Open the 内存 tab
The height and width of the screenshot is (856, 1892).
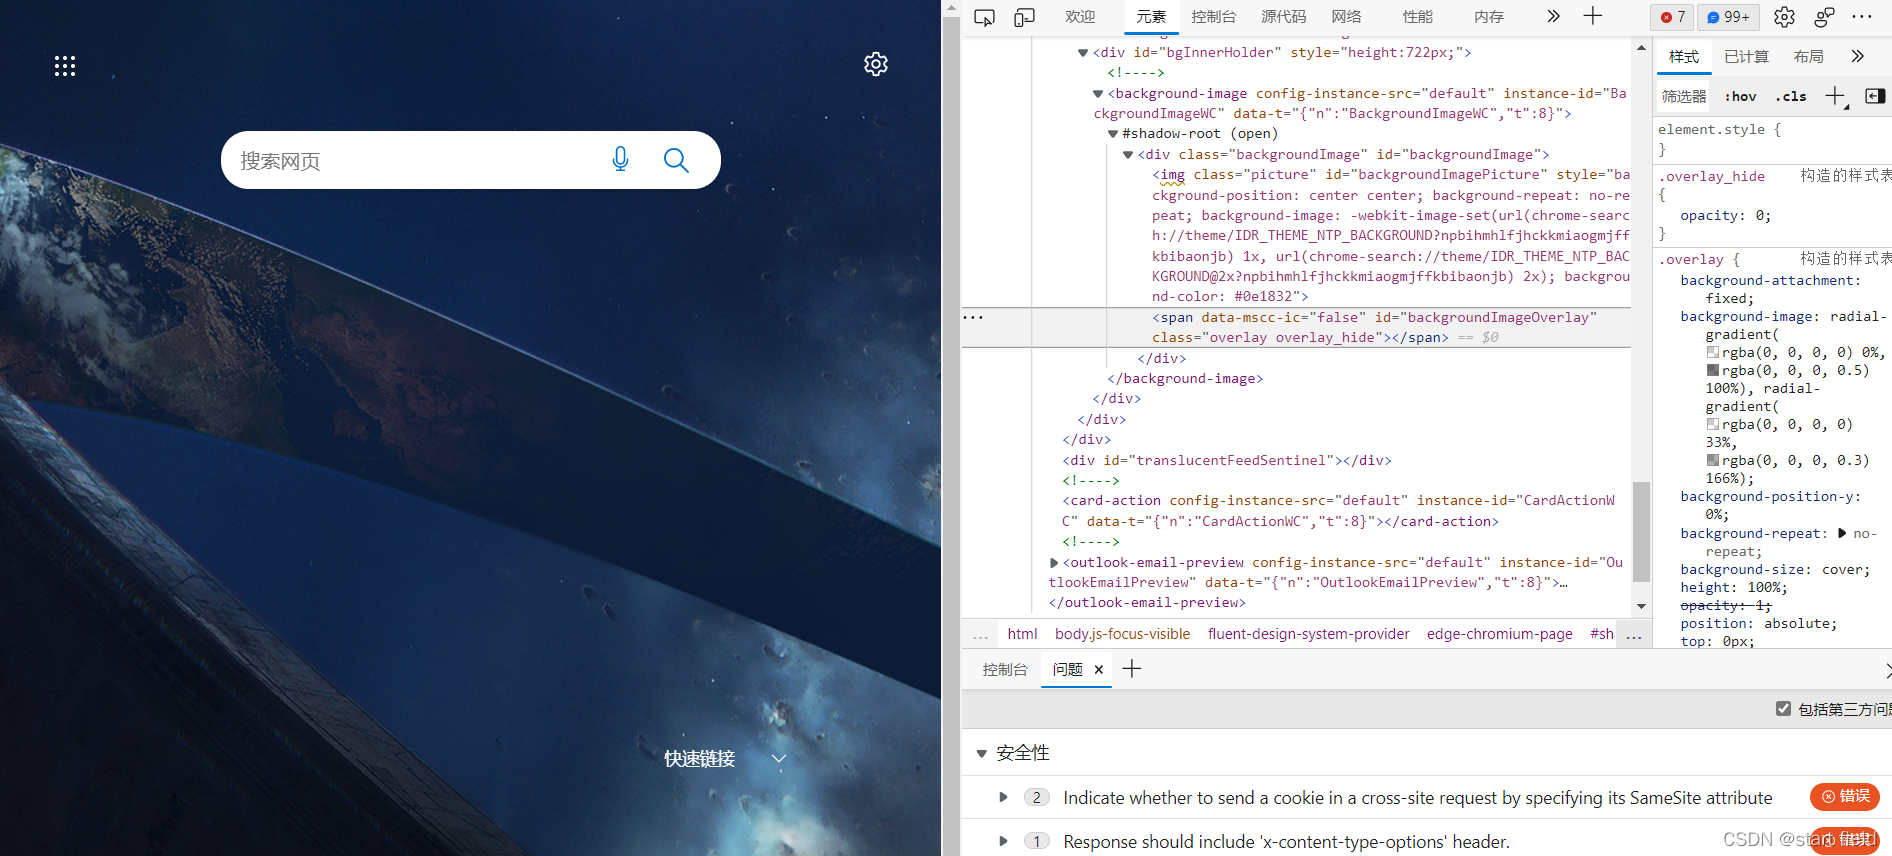coord(1489,17)
